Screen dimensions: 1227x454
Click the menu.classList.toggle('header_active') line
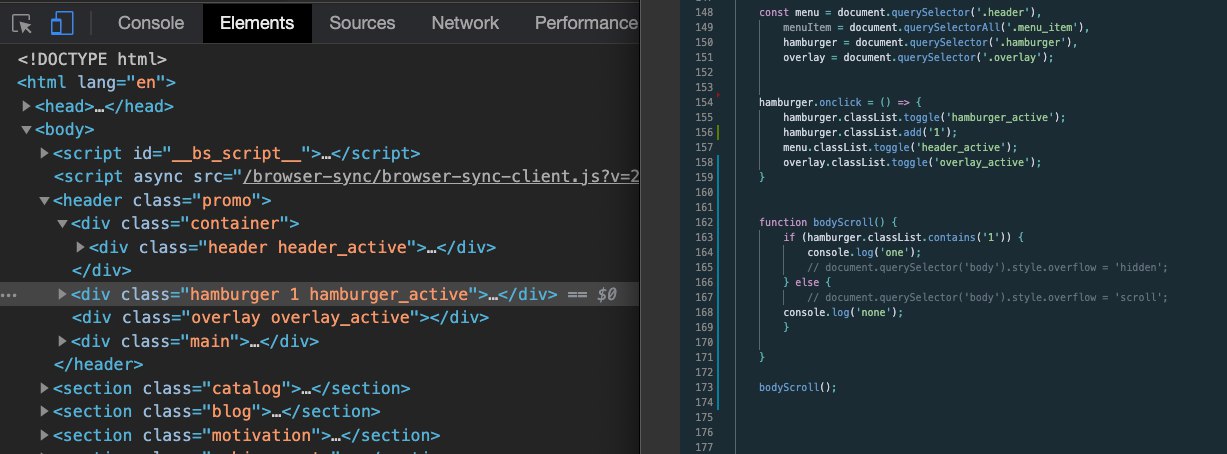901,147
